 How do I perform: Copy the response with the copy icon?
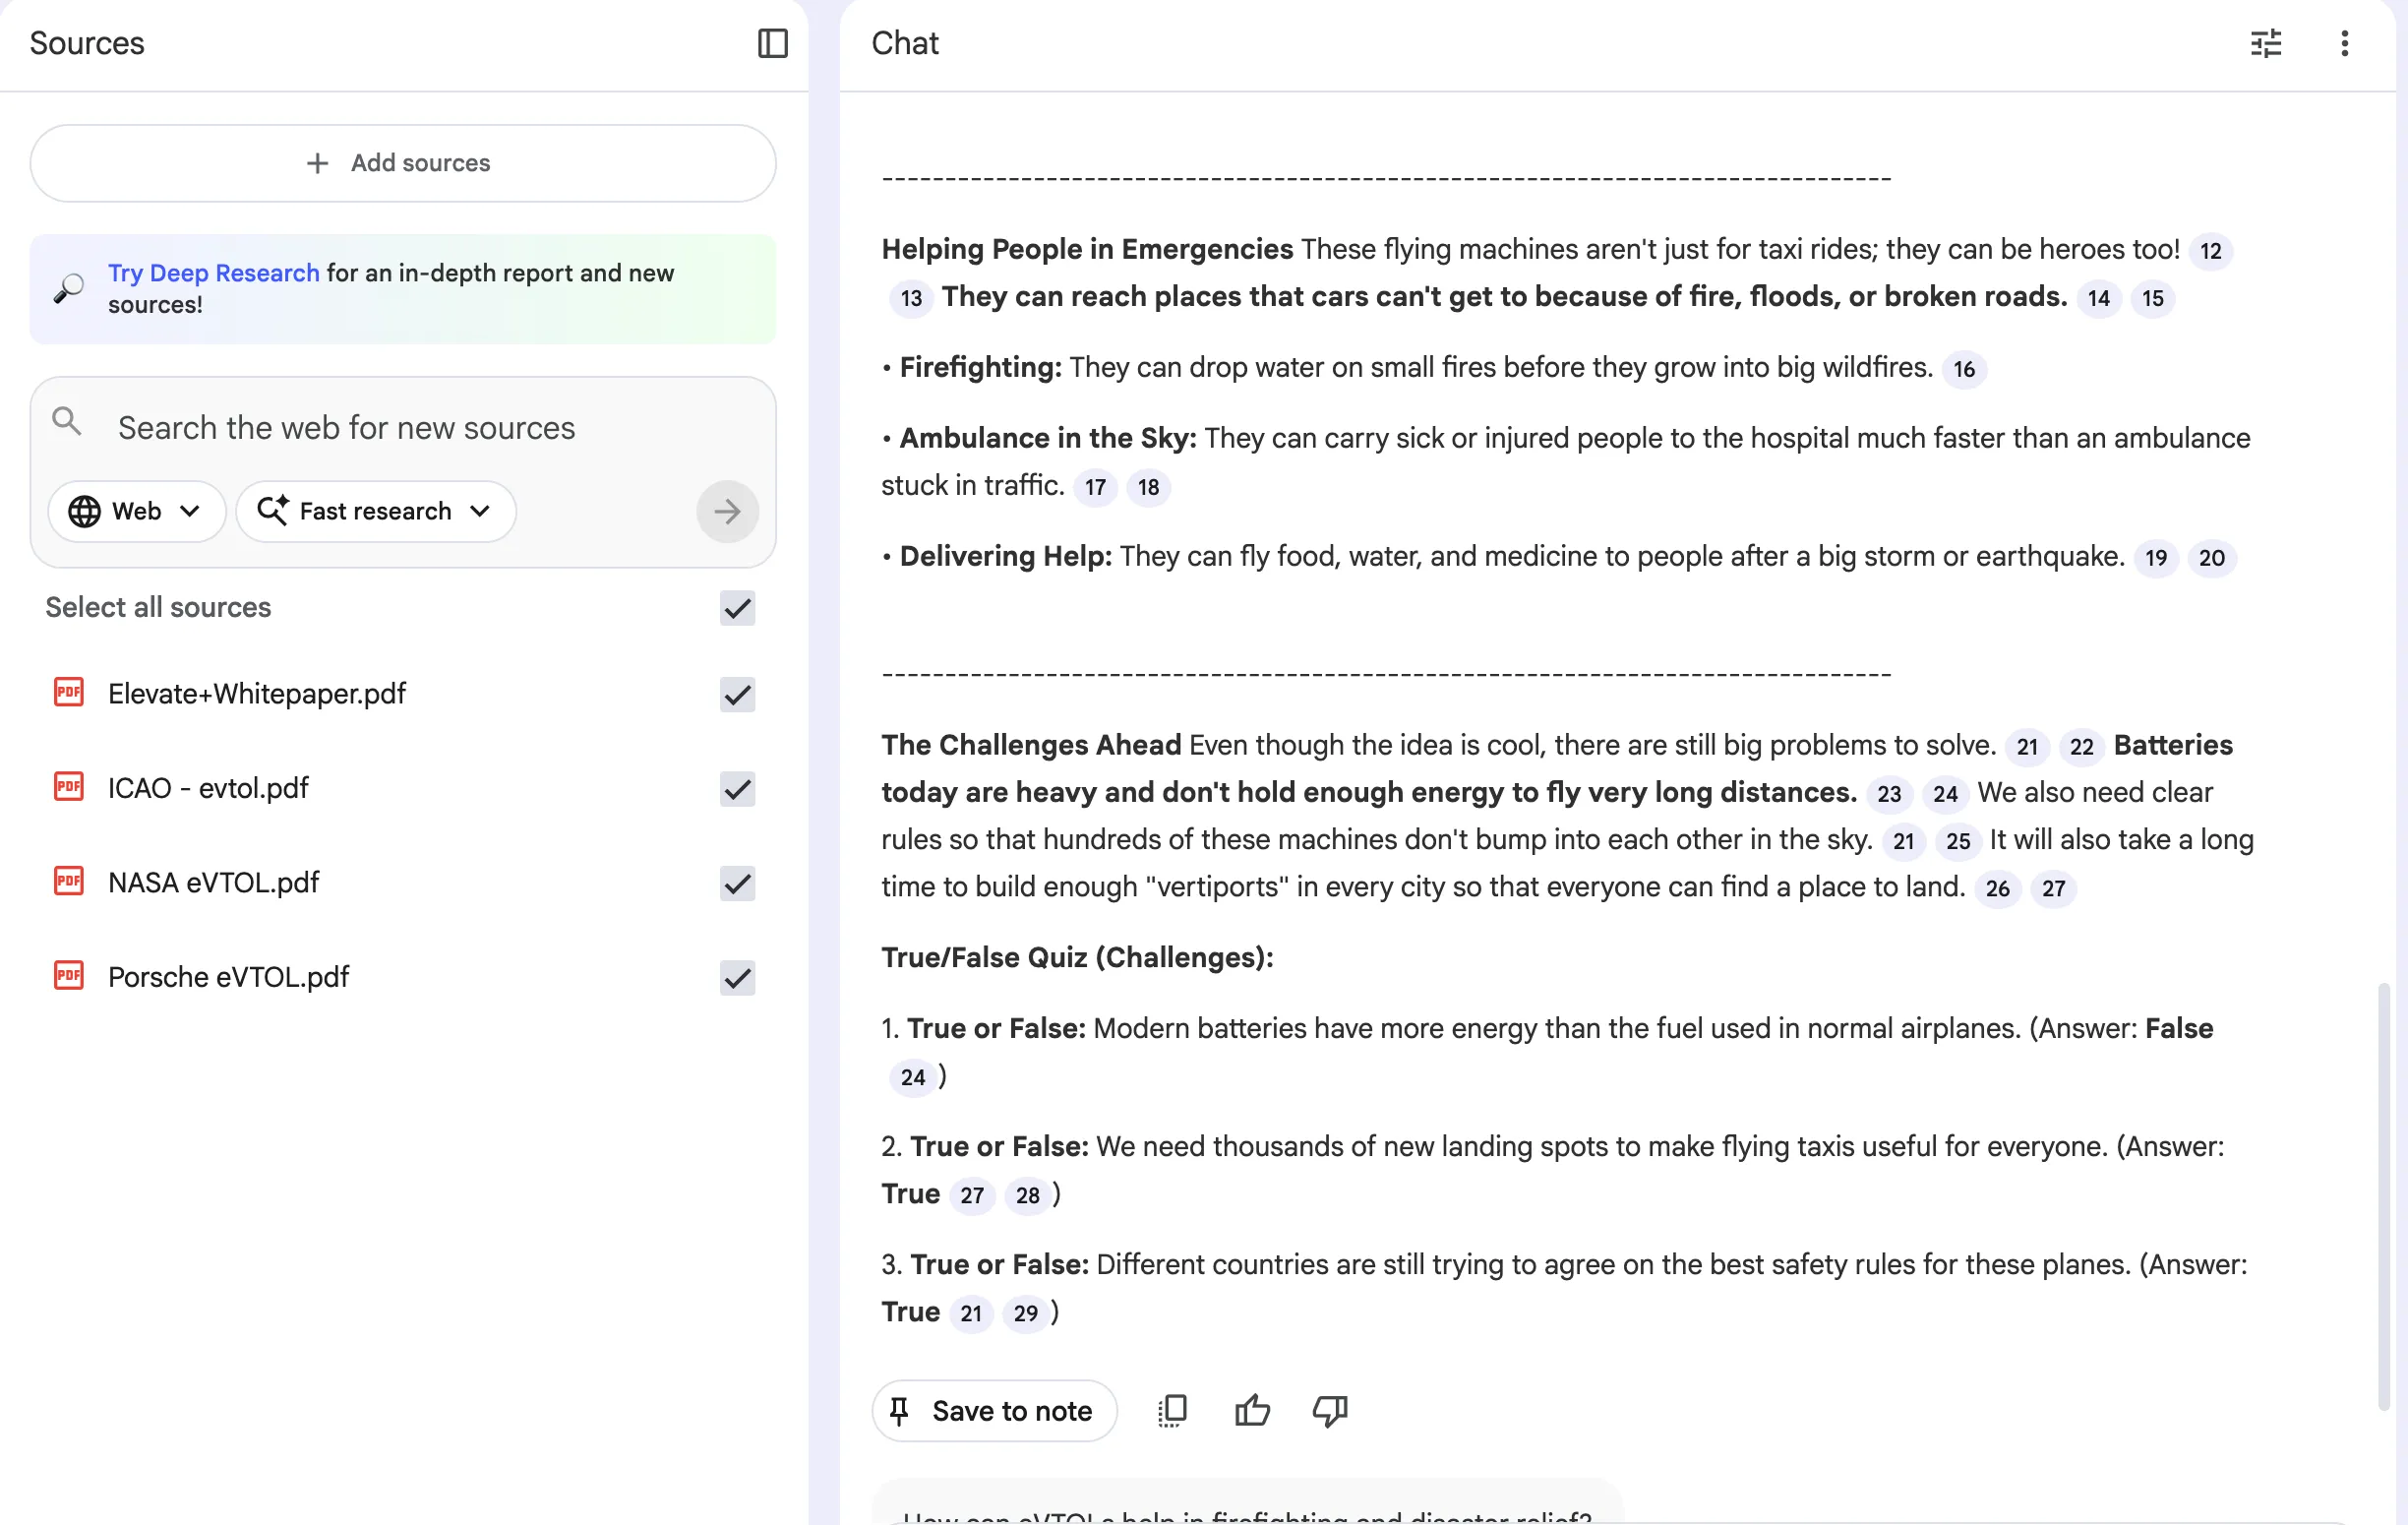(x=1172, y=1410)
